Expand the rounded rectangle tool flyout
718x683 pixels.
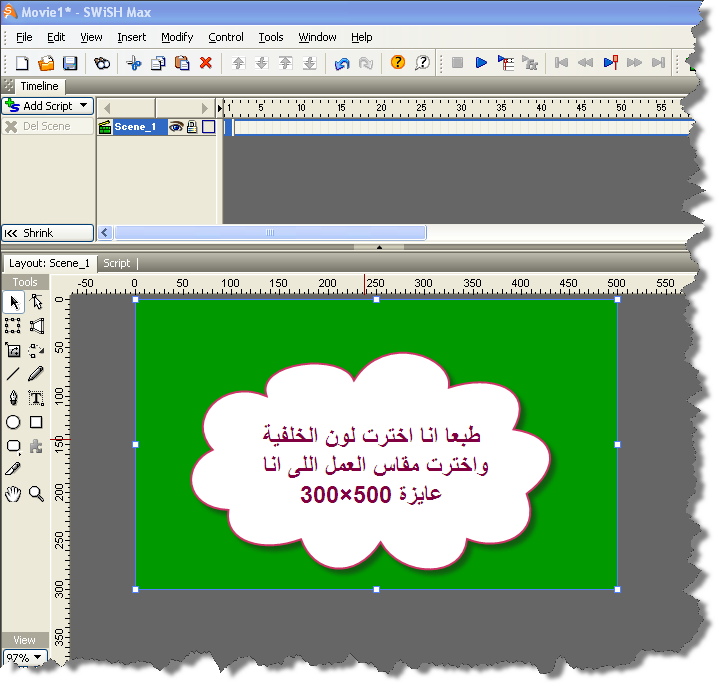click(14, 446)
